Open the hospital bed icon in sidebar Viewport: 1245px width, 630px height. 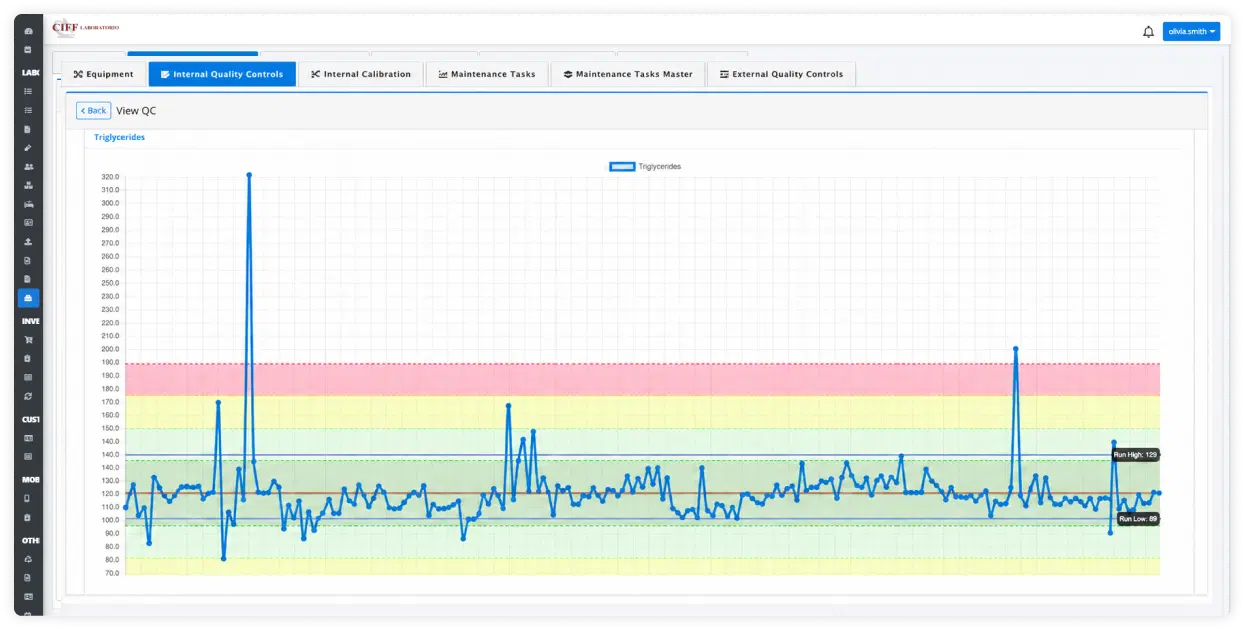point(28,204)
